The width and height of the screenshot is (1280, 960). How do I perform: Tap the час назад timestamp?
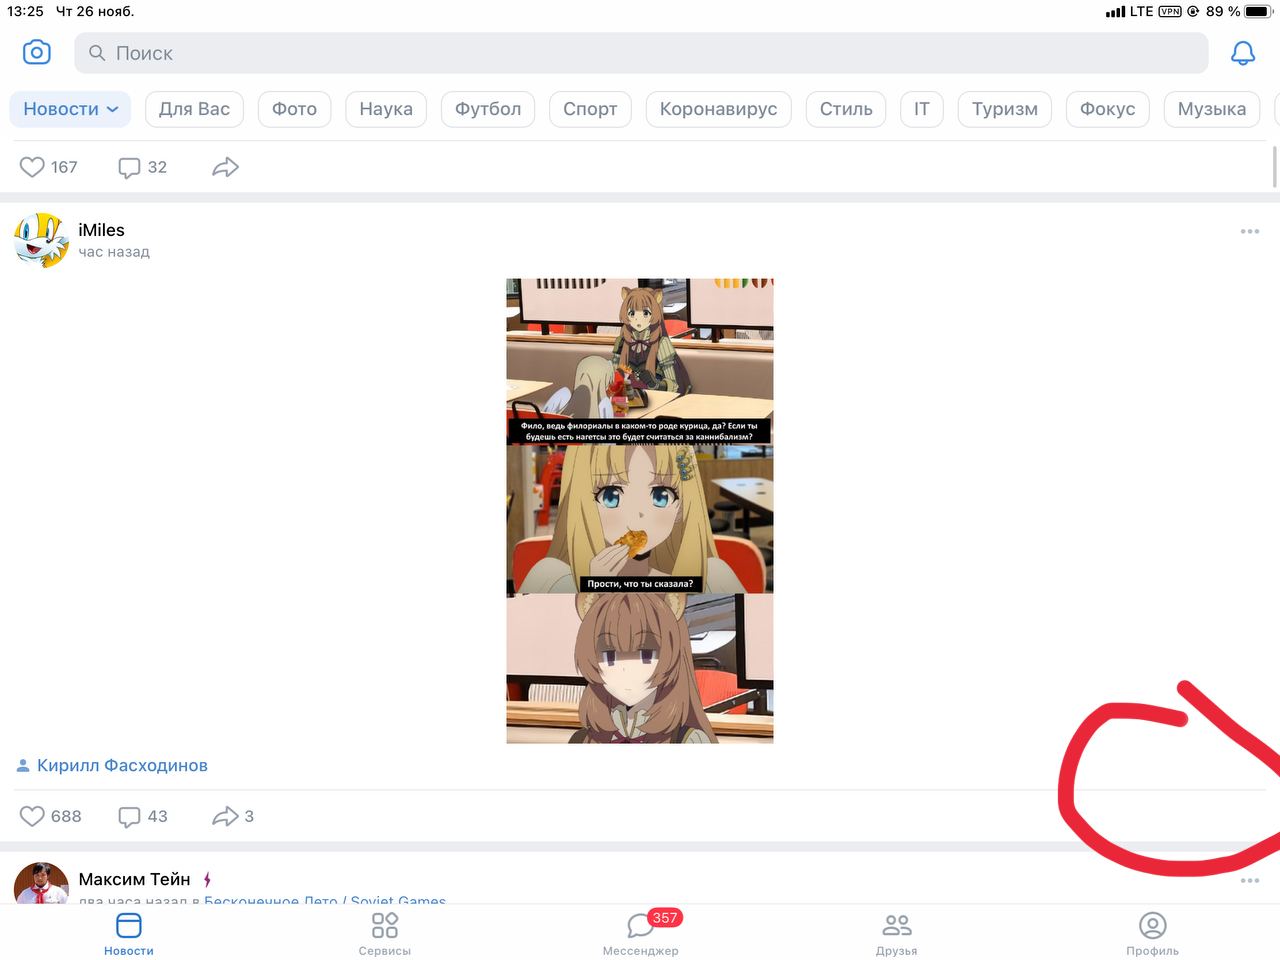(x=114, y=252)
